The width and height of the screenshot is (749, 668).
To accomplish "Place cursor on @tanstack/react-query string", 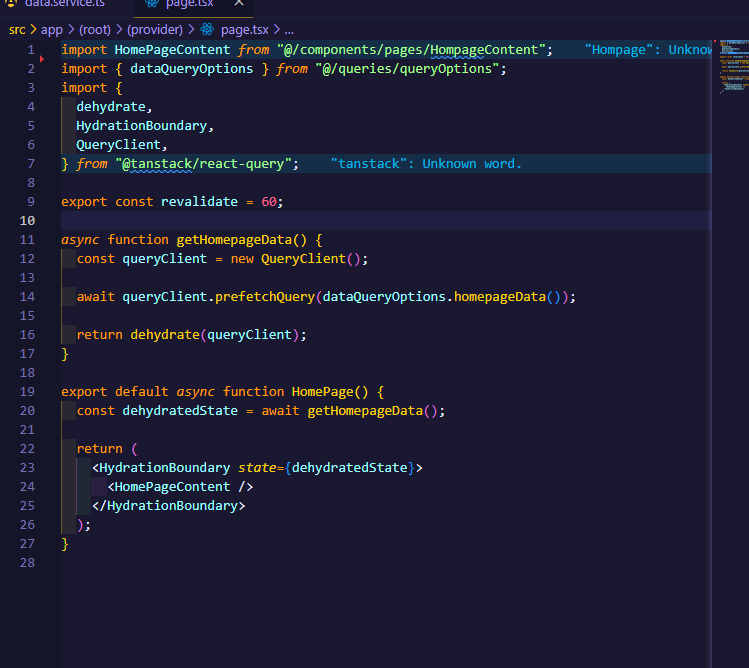I will pyautogui.click(x=203, y=164).
